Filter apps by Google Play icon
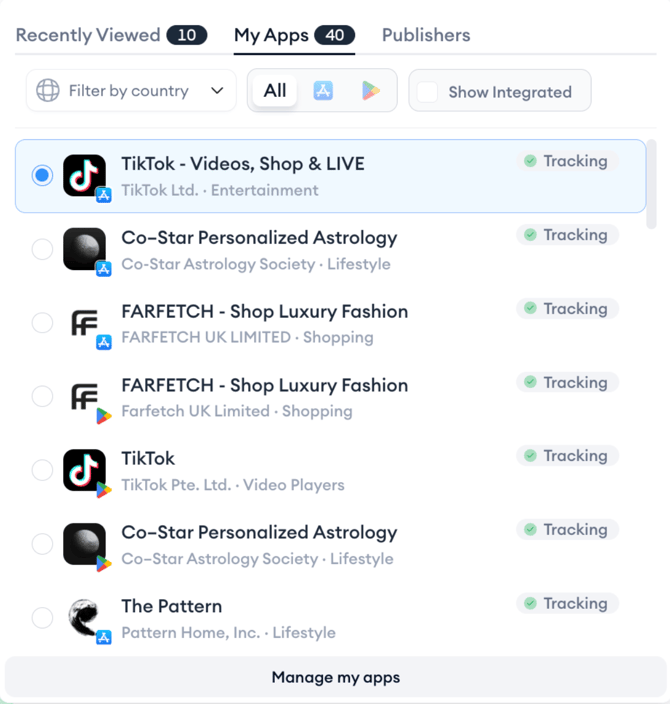This screenshot has height=704, width=670. [370, 91]
